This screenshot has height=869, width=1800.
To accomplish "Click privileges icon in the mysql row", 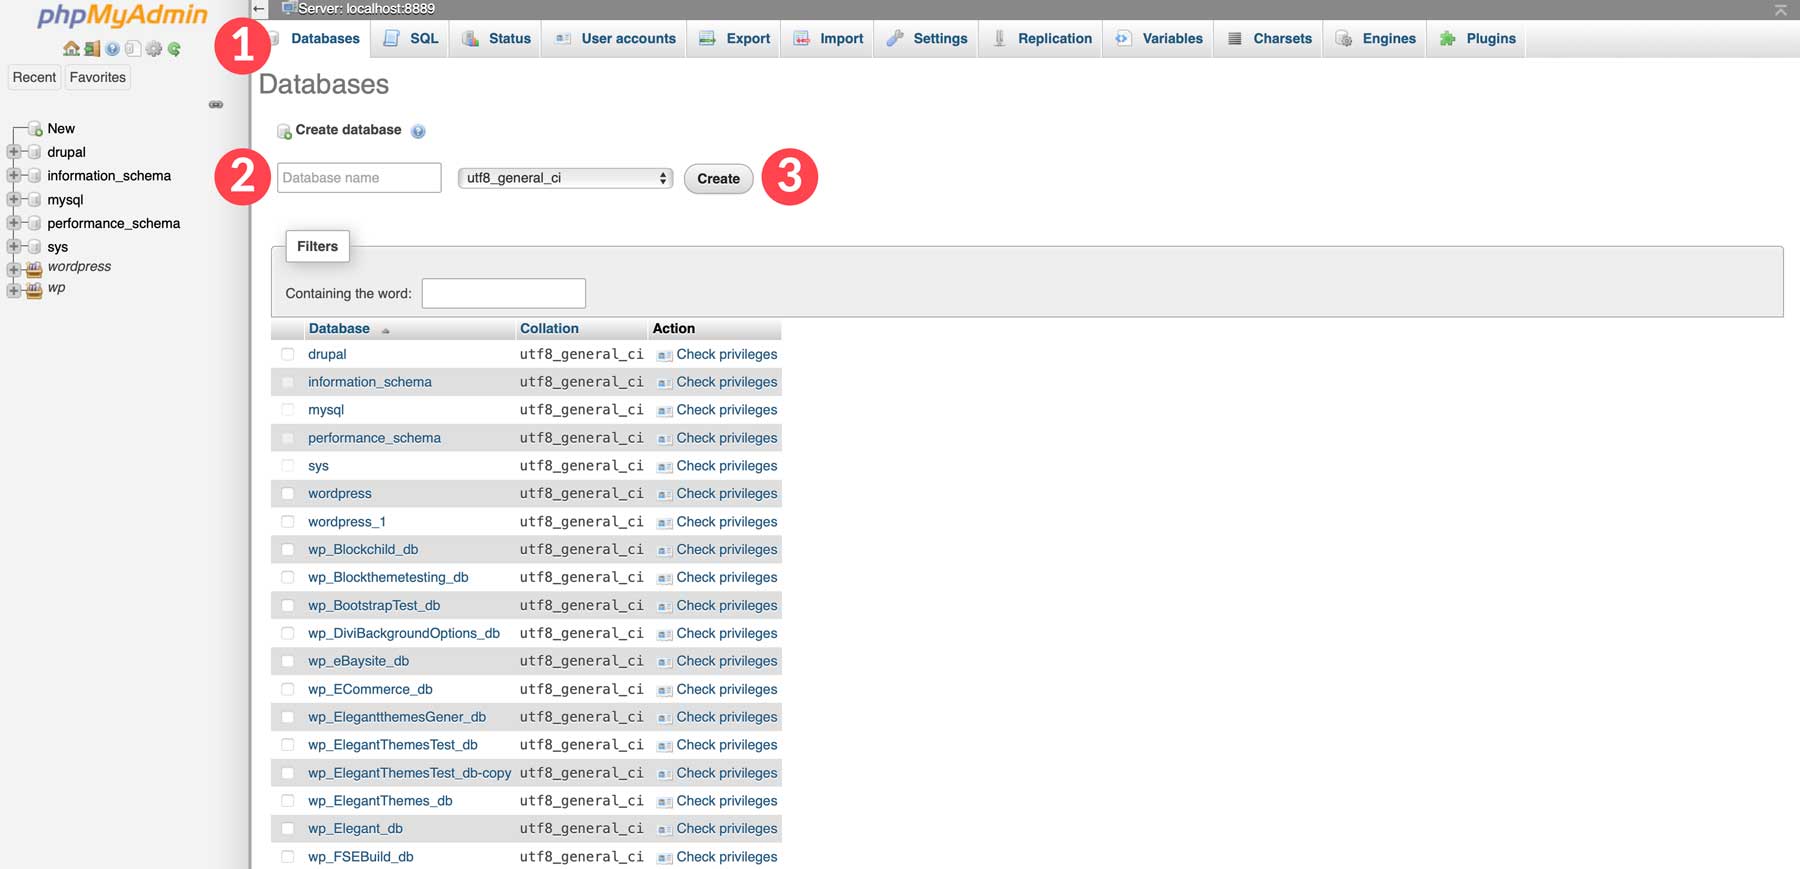I will coord(664,411).
